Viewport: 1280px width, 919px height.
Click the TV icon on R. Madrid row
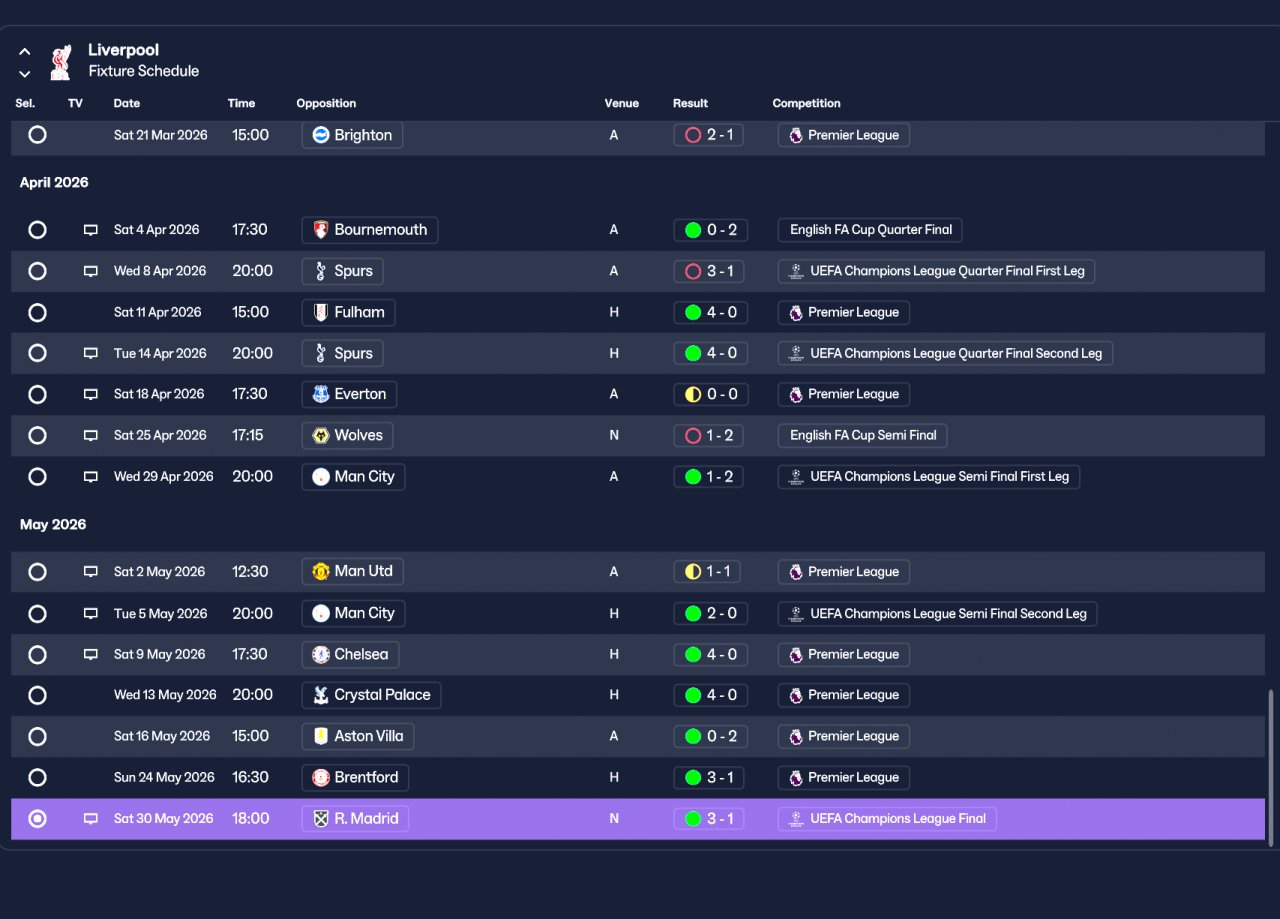(x=91, y=819)
